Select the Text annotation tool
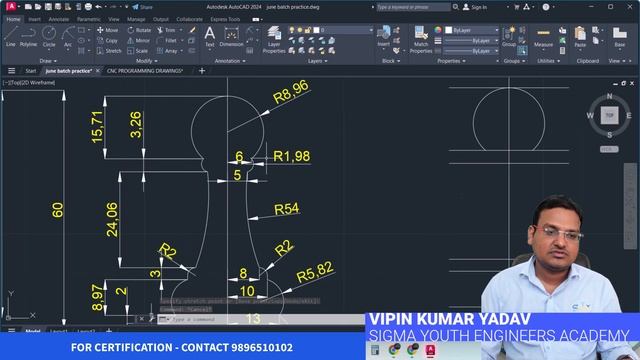The height and width of the screenshot is (360, 640). tap(209, 37)
